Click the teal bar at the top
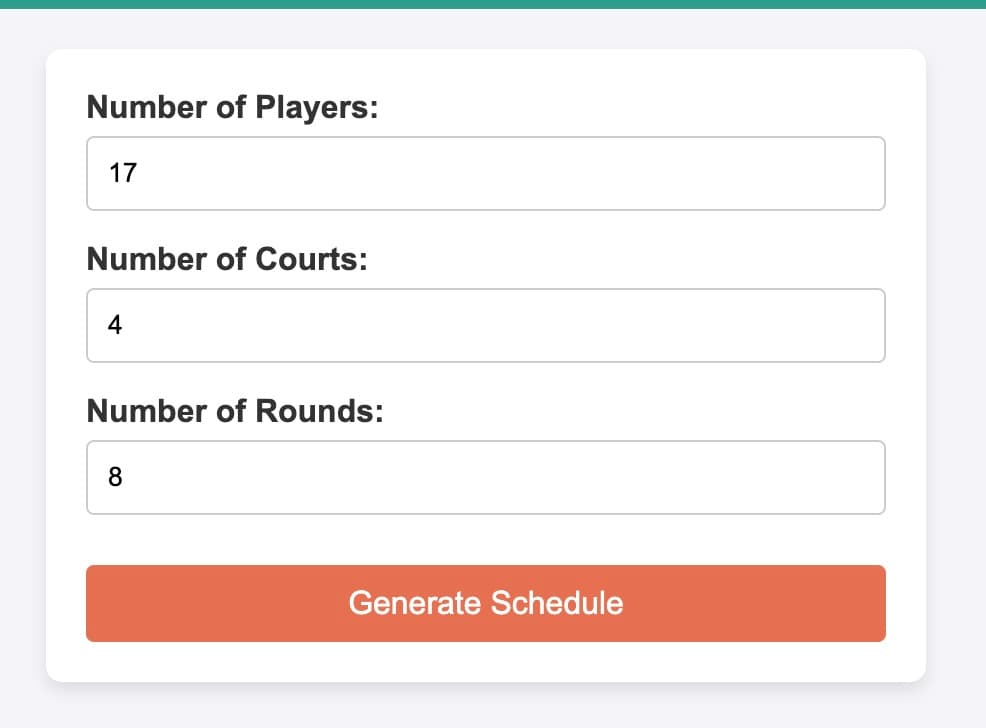 (493, 6)
